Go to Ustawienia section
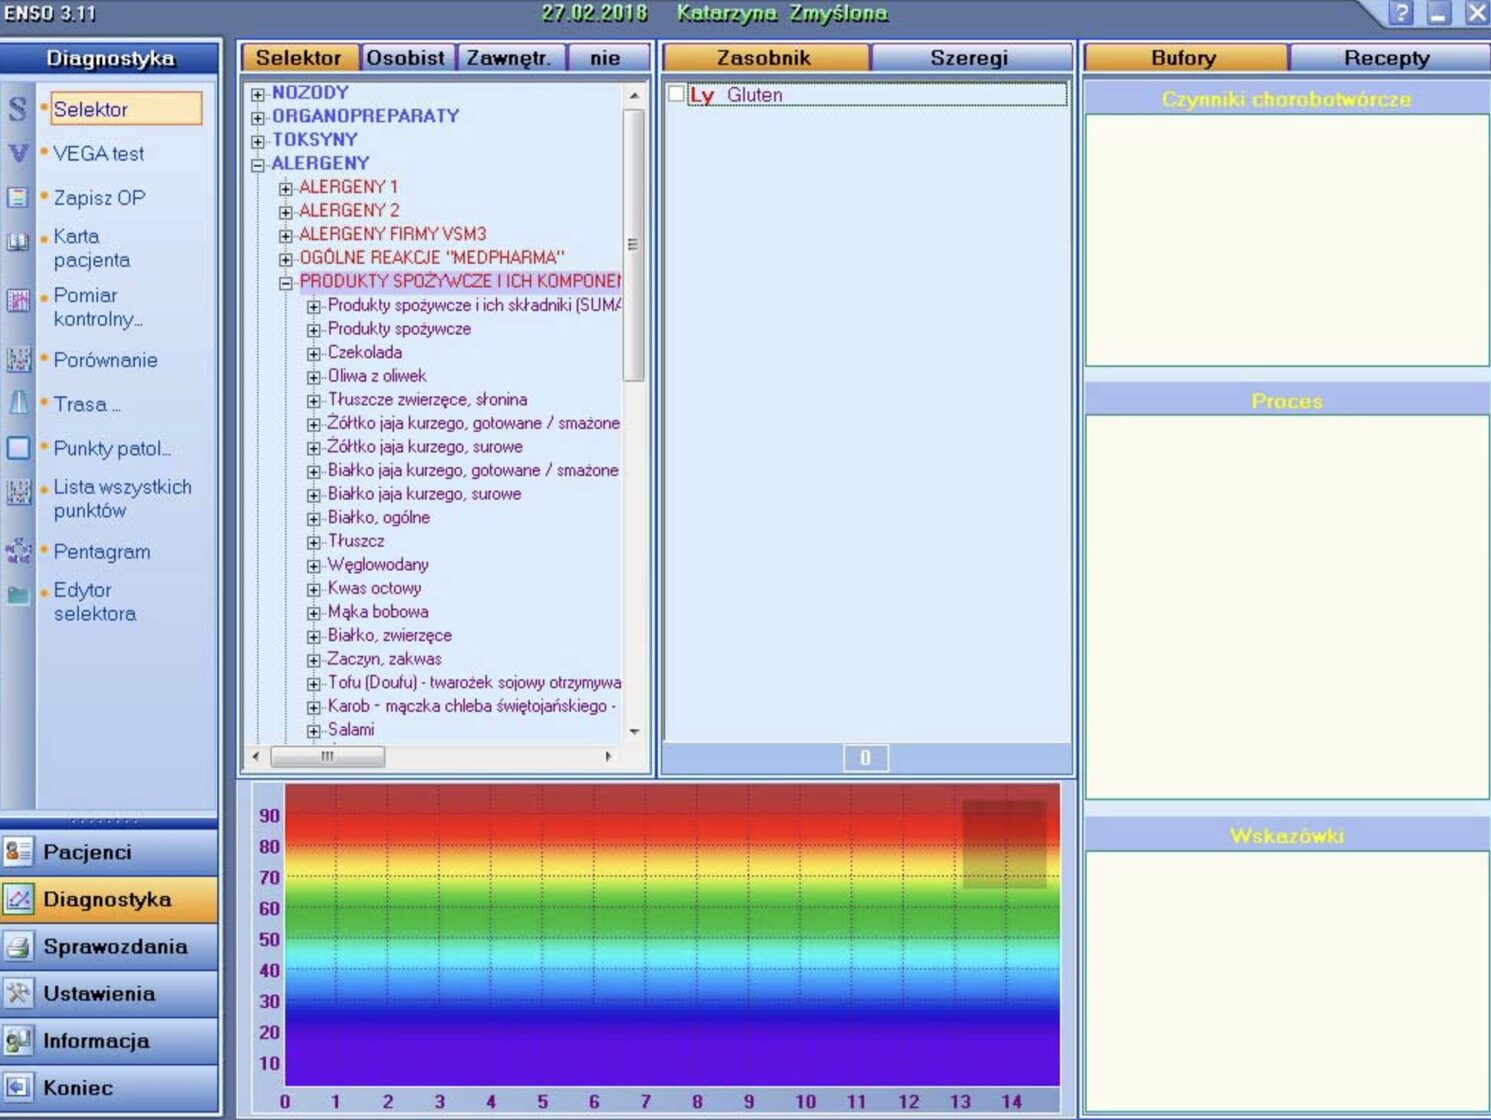 tap(110, 993)
